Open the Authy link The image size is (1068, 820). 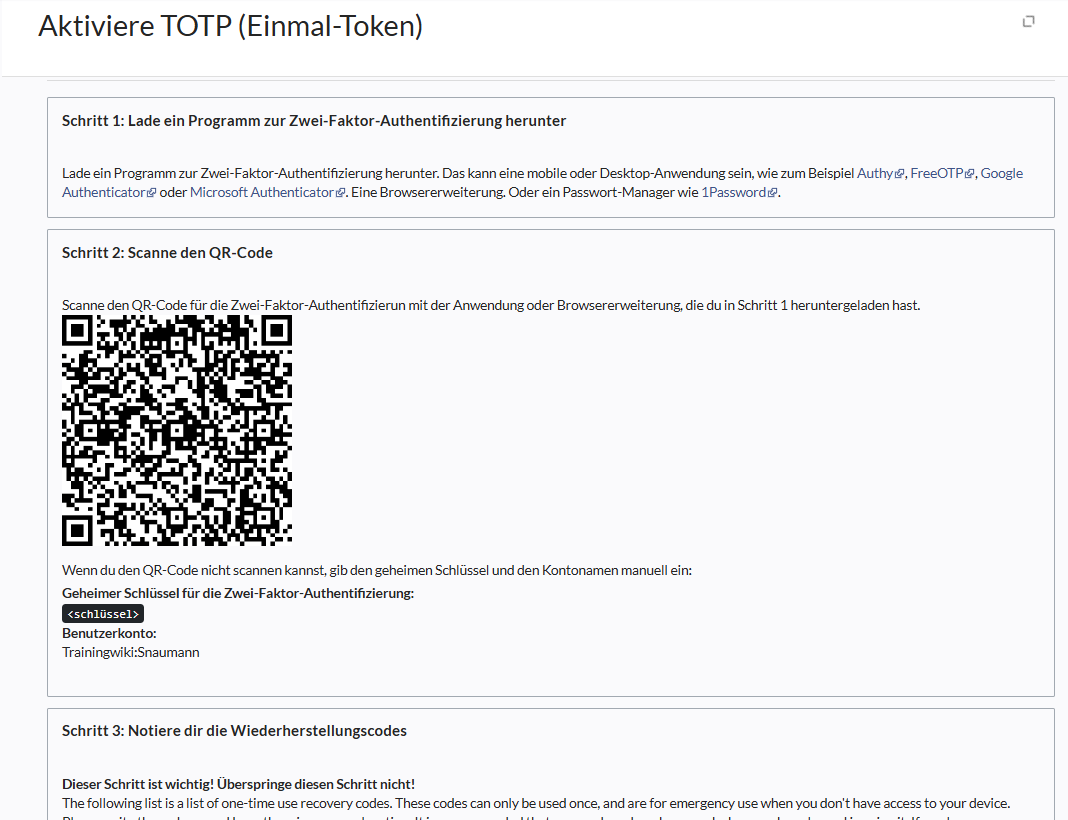pyautogui.click(x=874, y=173)
